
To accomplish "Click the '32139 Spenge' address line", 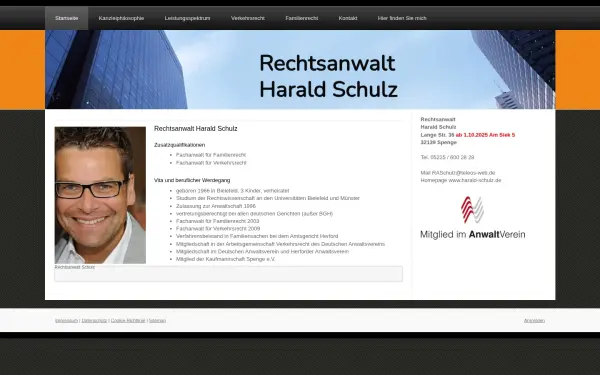I will 439,142.
